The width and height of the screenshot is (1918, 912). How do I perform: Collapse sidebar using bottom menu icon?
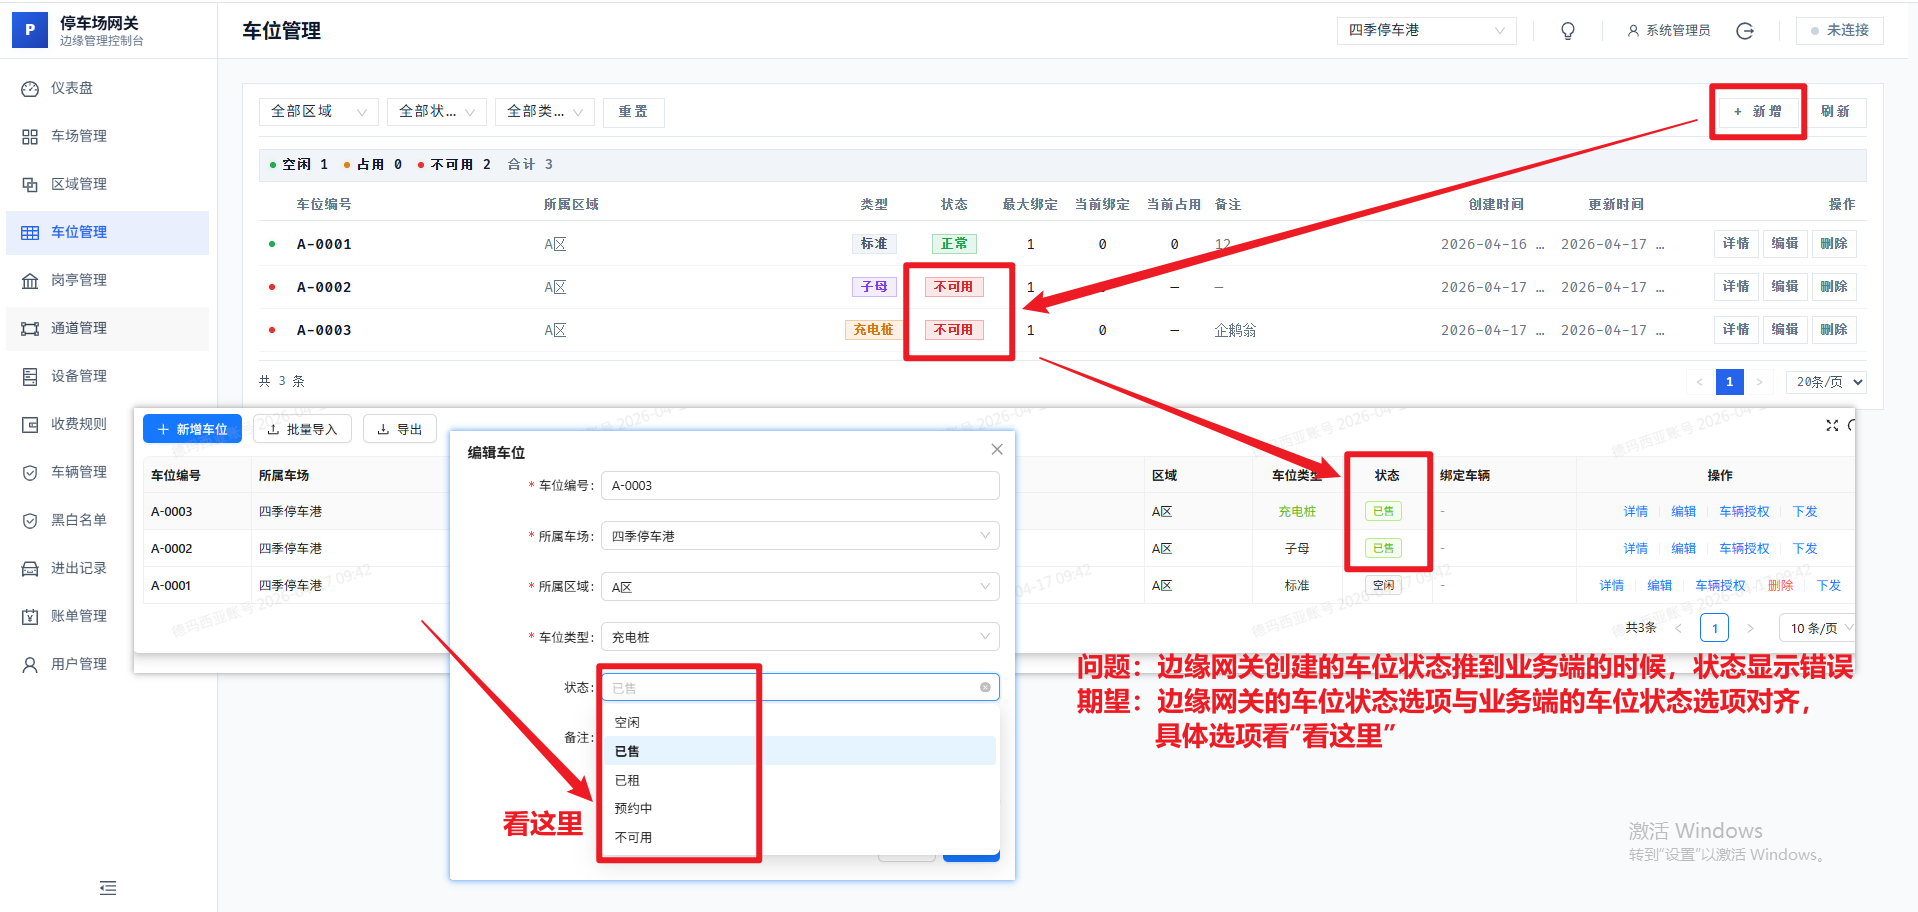(x=108, y=888)
